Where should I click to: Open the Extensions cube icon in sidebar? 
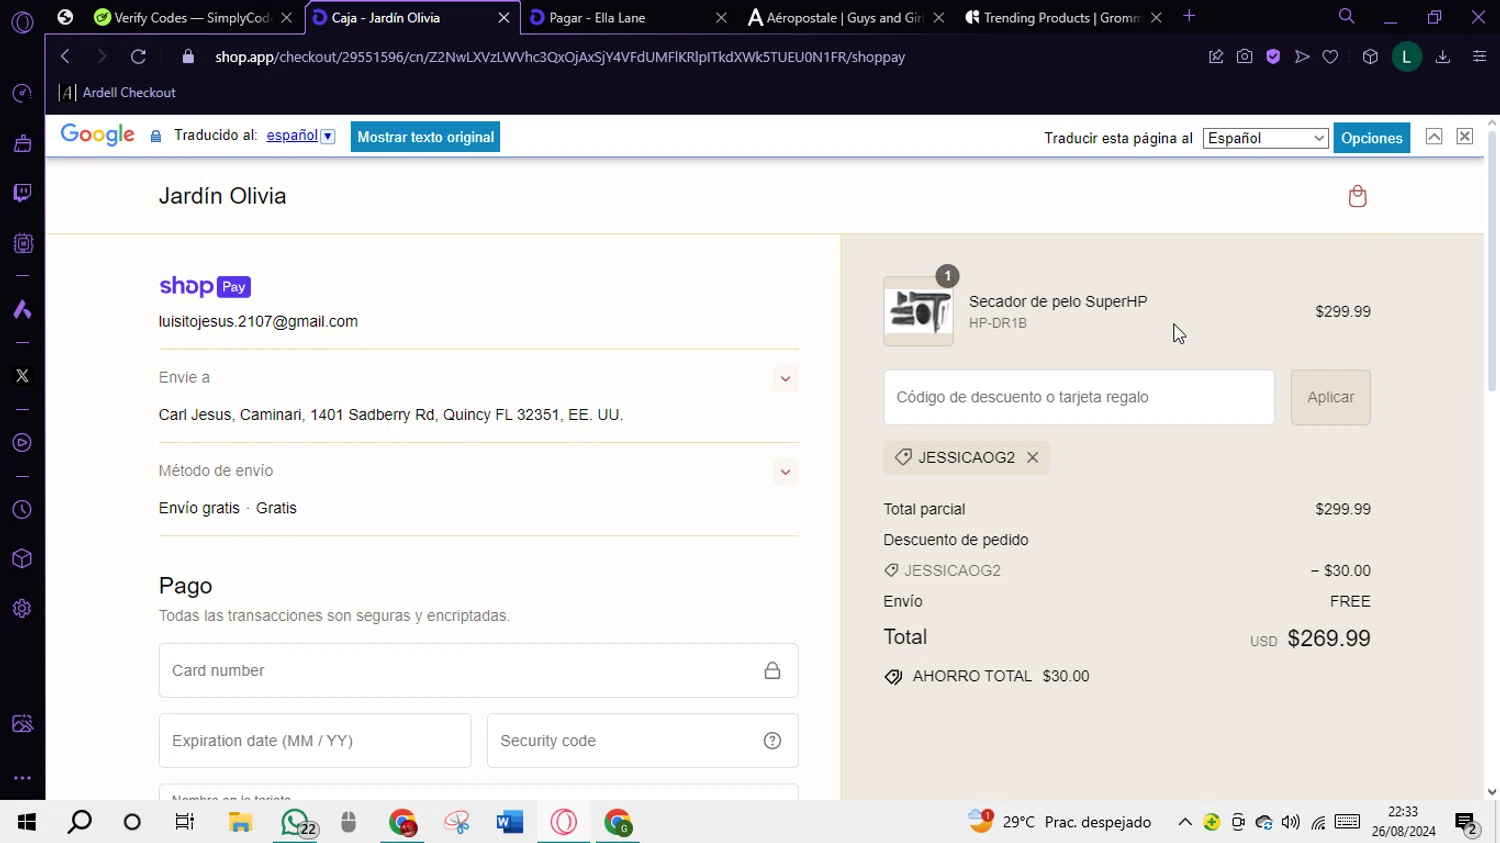[22, 559]
